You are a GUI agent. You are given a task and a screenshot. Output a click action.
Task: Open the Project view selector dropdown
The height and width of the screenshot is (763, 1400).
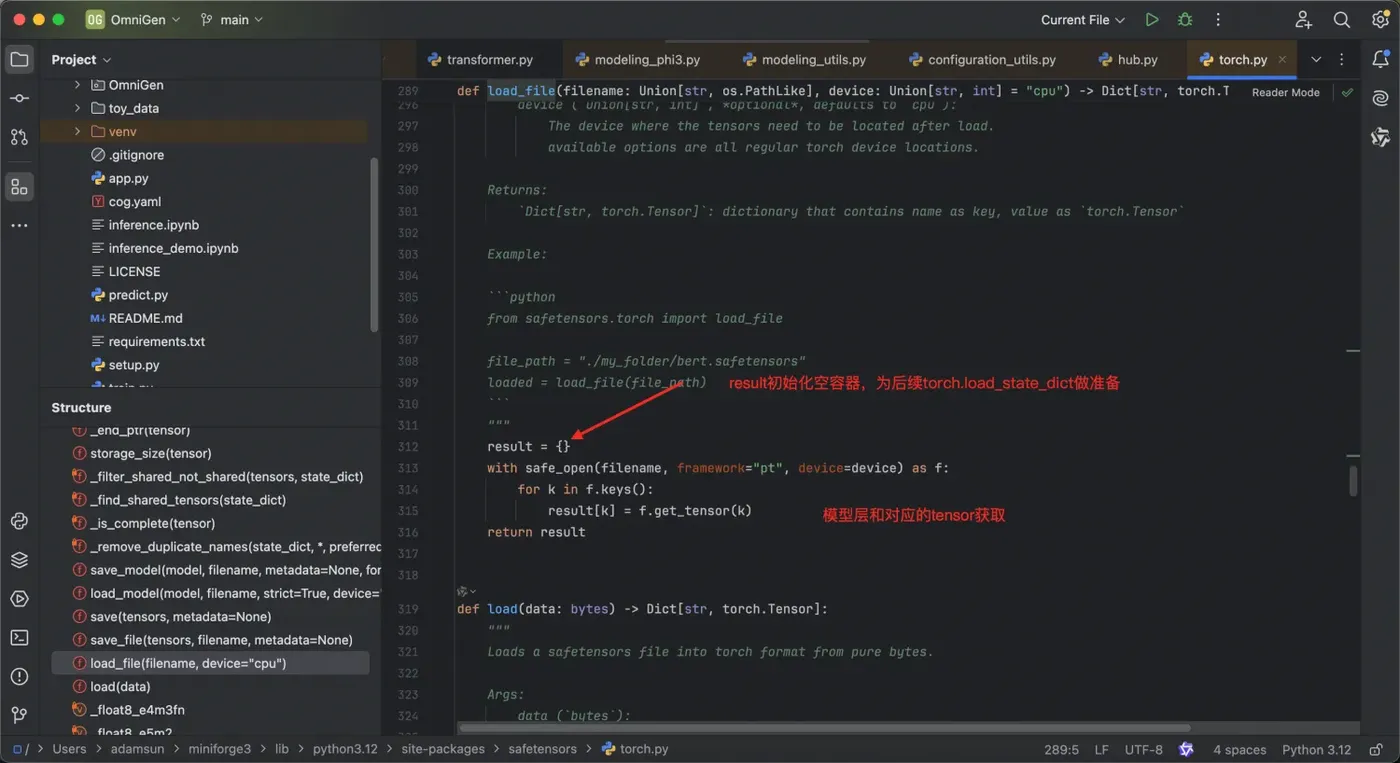tap(81, 60)
